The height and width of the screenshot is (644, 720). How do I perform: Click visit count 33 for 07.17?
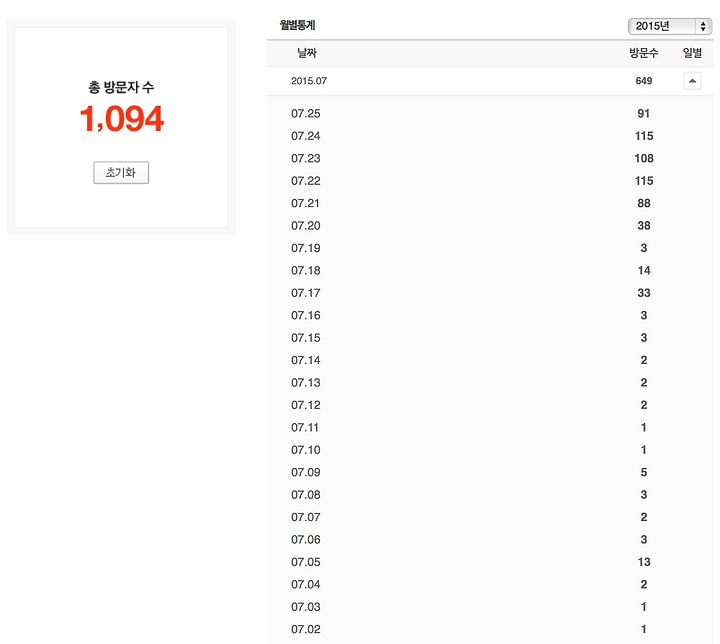(644, 293)
